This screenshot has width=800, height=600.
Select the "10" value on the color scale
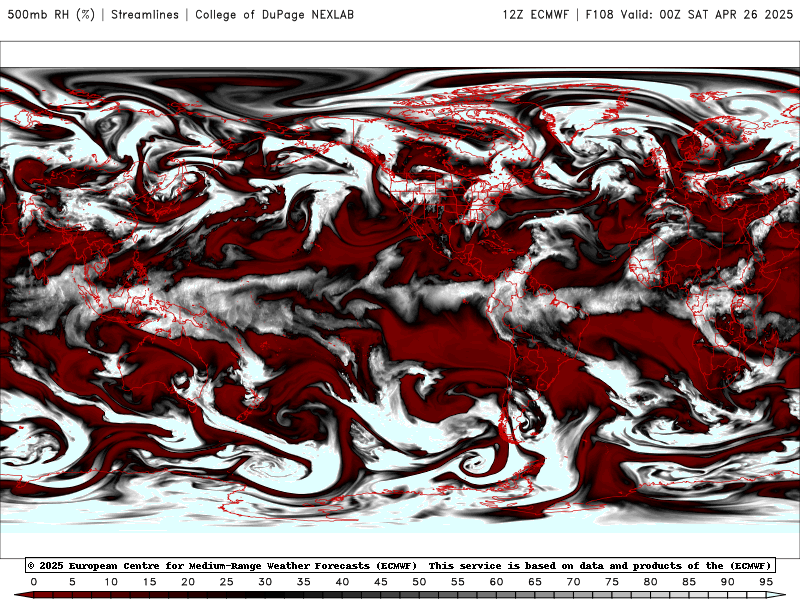(x=111, y=582)
